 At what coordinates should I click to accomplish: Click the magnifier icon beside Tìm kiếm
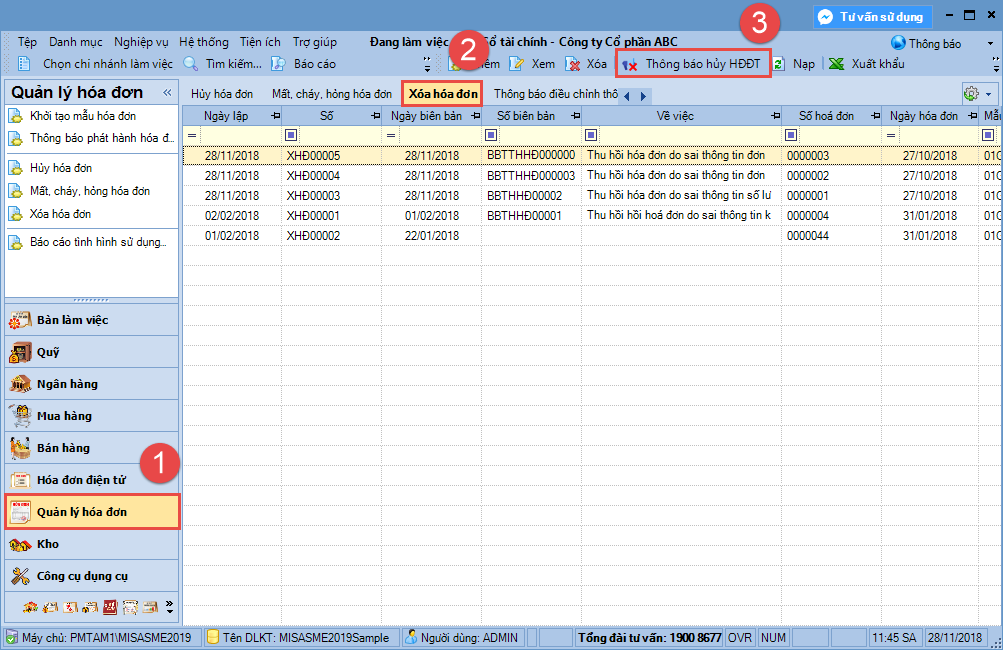pos(190,64)
